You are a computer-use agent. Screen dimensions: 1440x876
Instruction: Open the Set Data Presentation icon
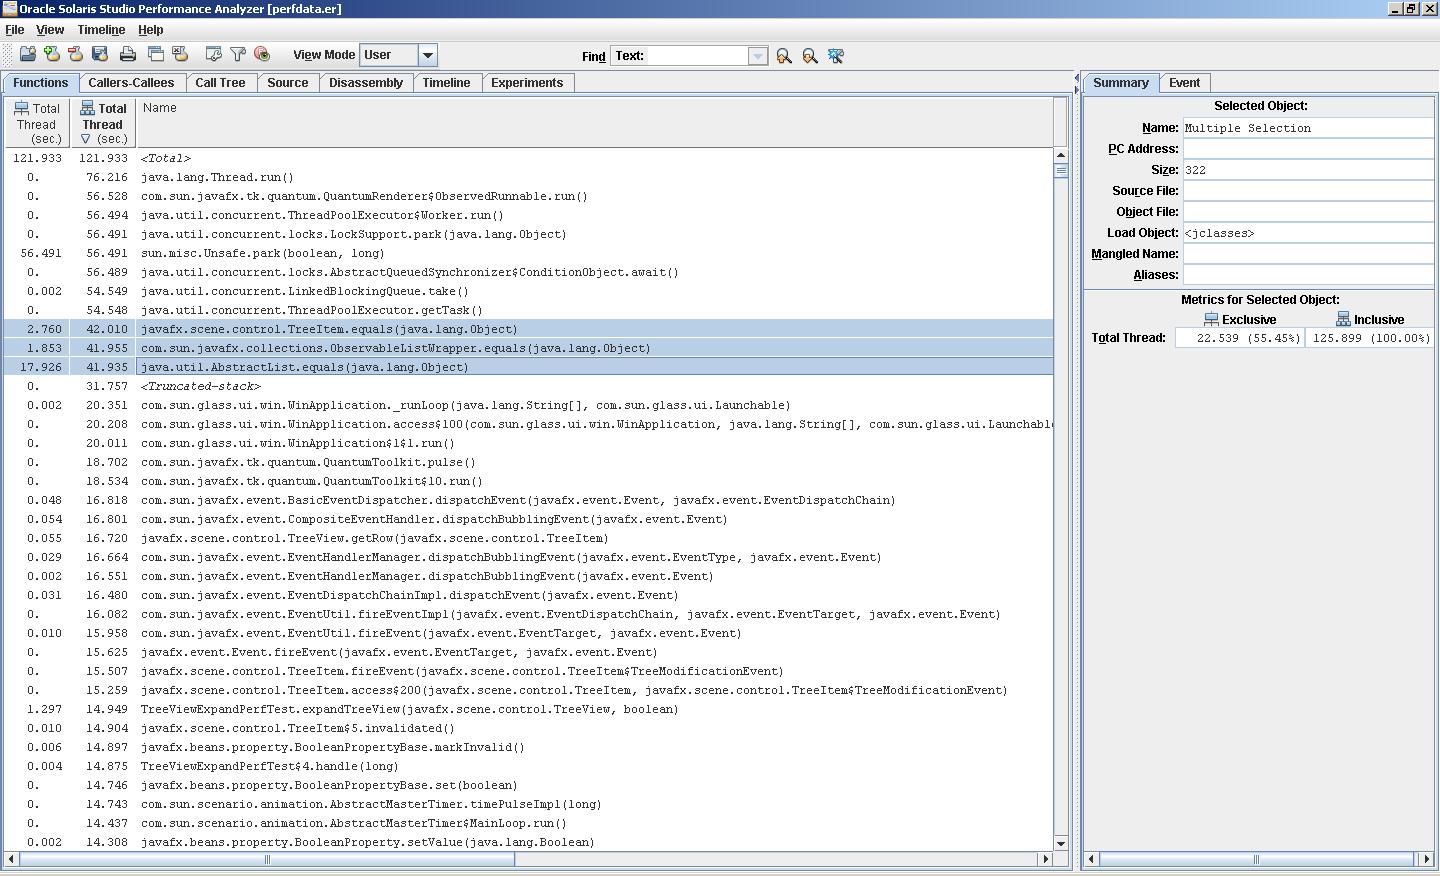[213, 55]
